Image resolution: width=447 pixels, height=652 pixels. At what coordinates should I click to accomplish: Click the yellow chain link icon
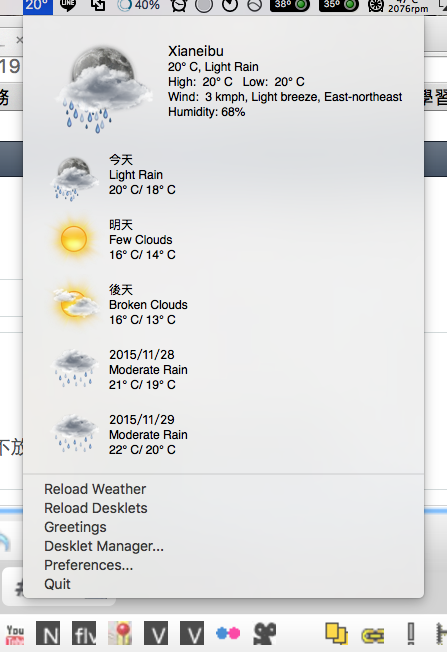click(373, 635)
